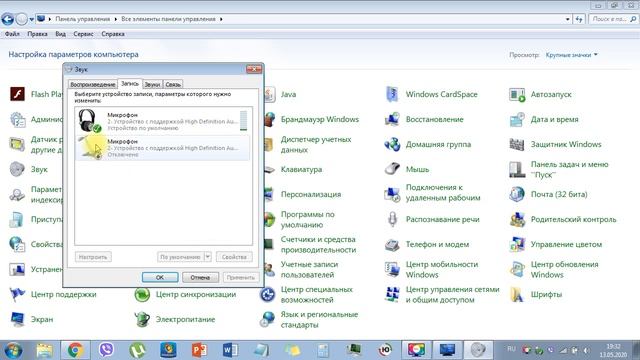Viewport: 640px width, 360px height.
Task: Open the Защитник Windows icon
Action: point(517,144)
